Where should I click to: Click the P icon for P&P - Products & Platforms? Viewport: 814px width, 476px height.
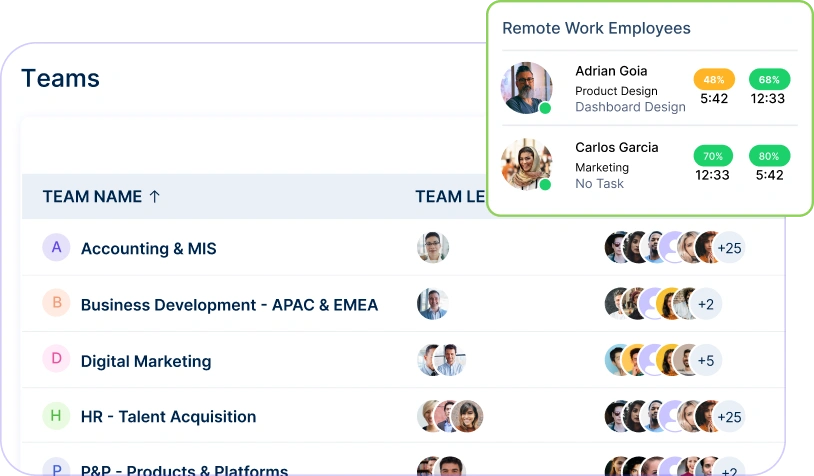click(56, 469)
